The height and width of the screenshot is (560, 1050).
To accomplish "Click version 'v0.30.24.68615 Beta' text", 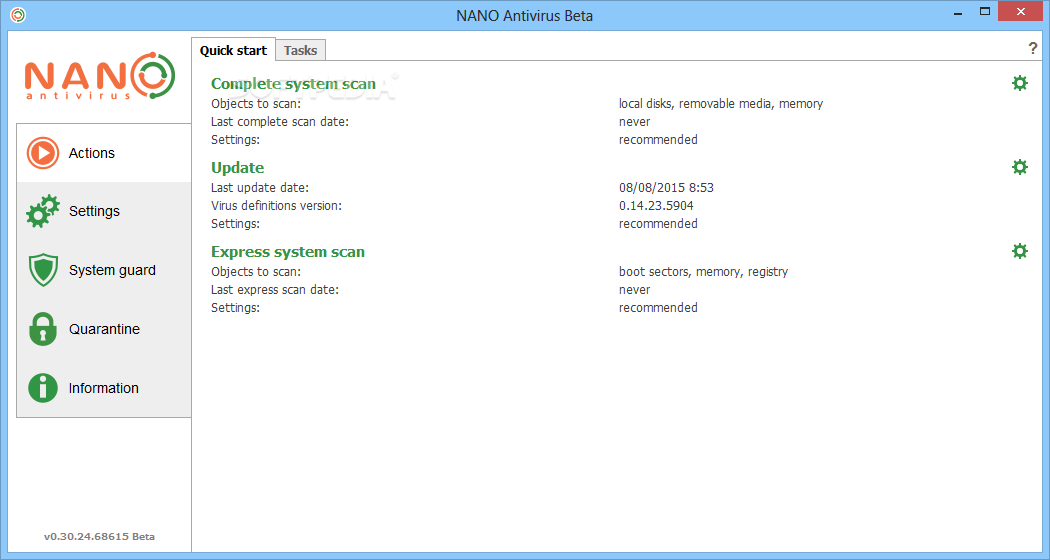I will [99, 537].
